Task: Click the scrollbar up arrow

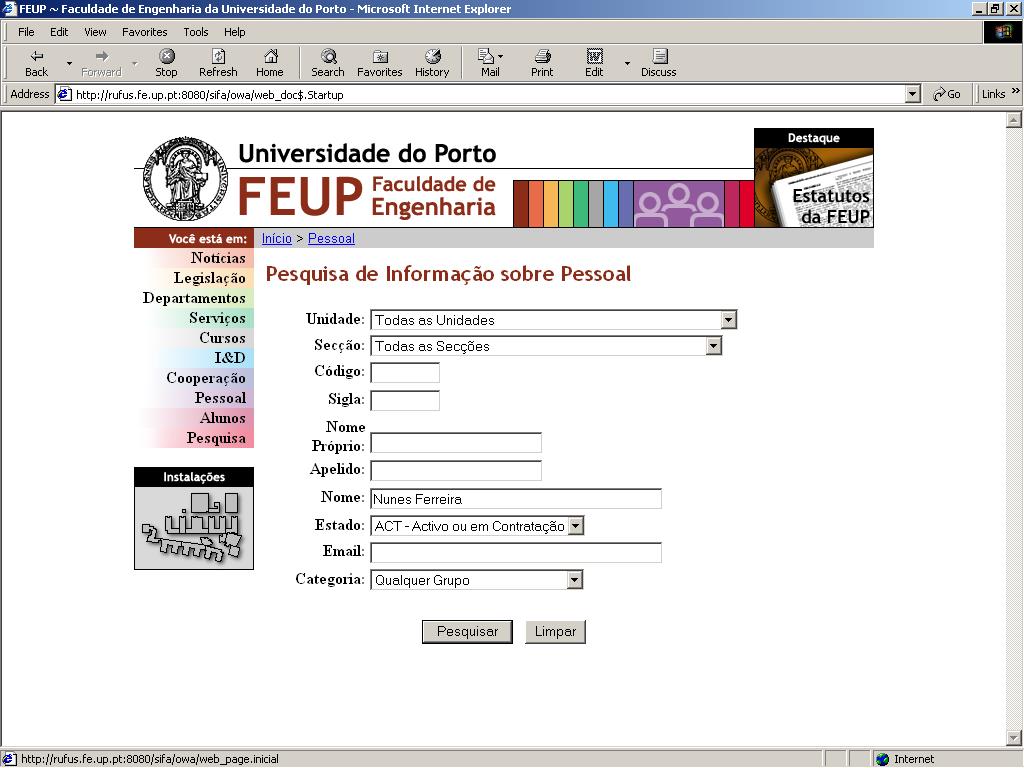Action: (1014, 120)
